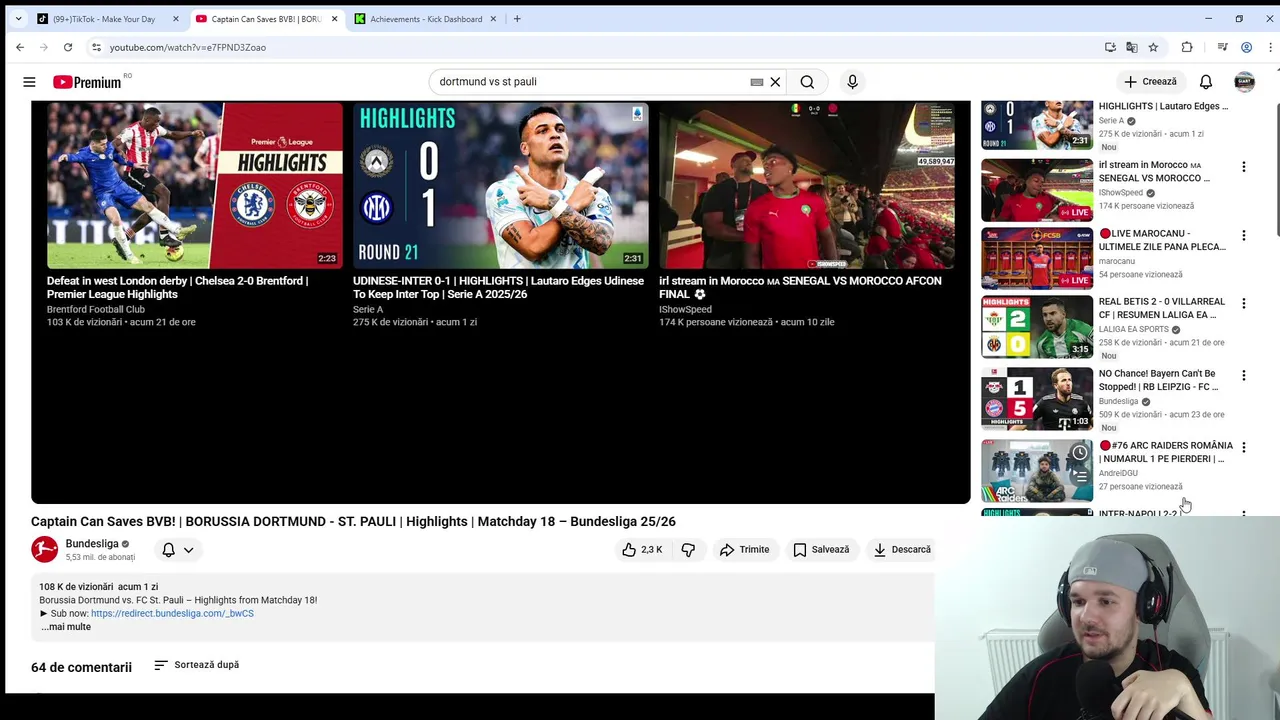This screenshot has height=720, width=1280.
Task: Open sidebar irl stream Morocco live thumbnail
Action: (x=1037, y=190)
